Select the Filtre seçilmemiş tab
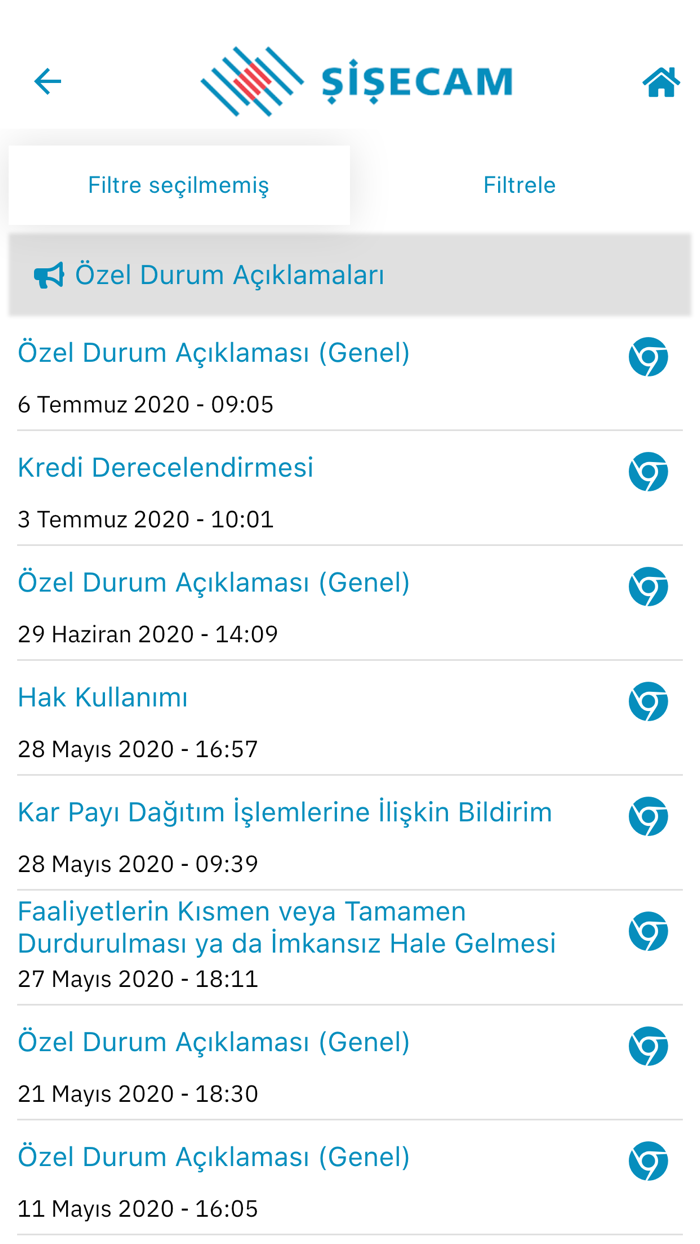The height and width of the screenshot is (1244, 700). pos(179,184)
